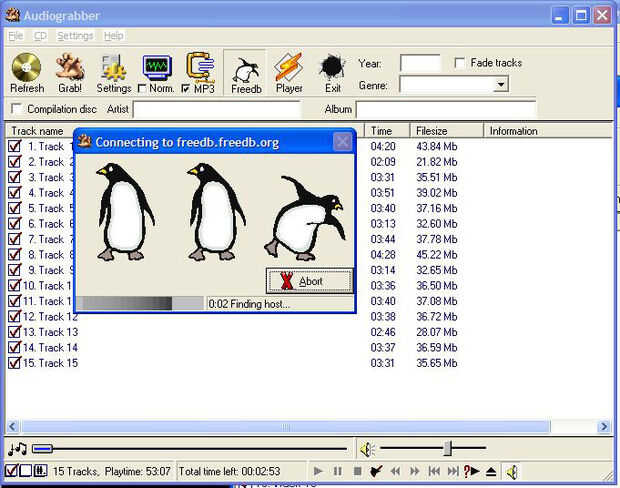Click the play button in transport controls

tap(318, 471)
